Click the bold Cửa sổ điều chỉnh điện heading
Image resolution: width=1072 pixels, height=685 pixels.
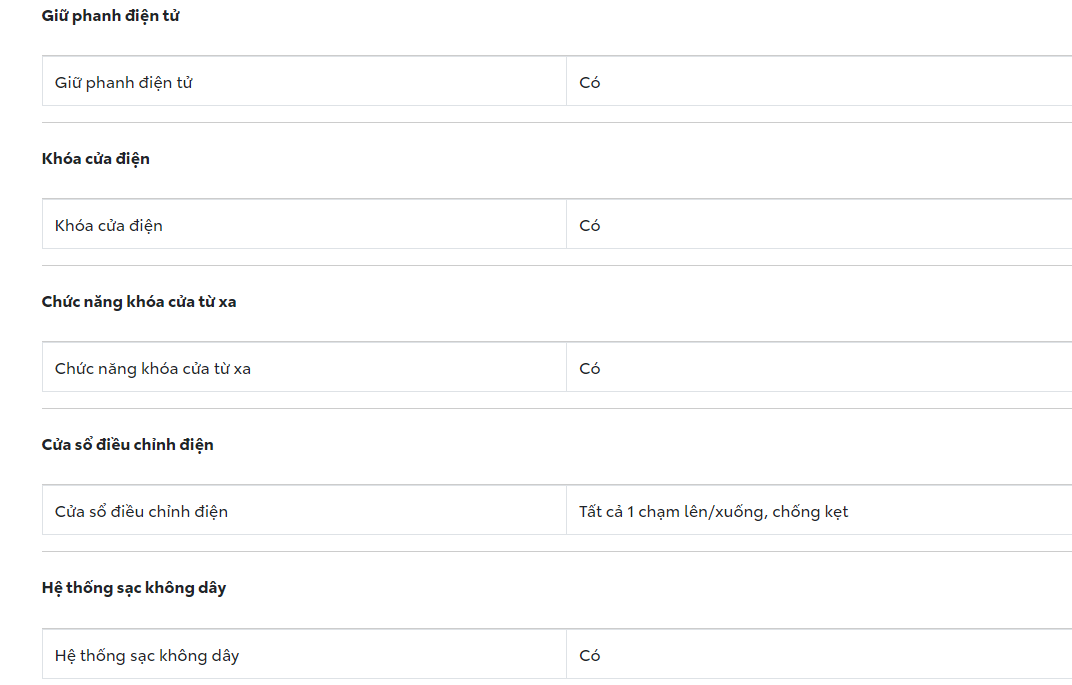pyautogui.click(x=128, y=445)
